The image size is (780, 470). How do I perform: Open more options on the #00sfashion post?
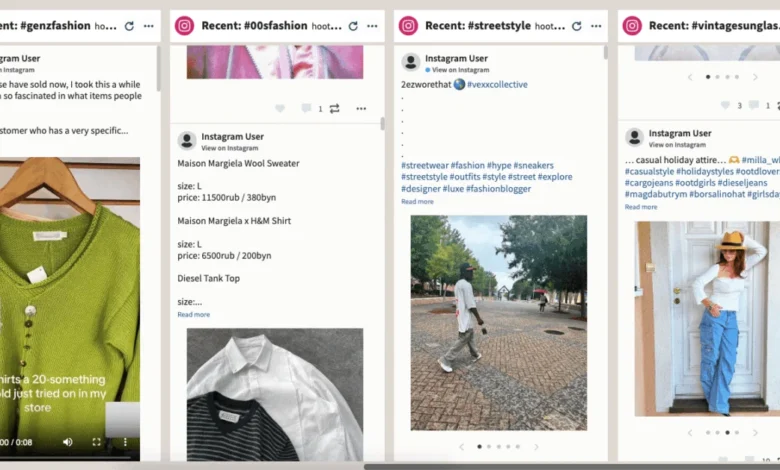point(361,108)
